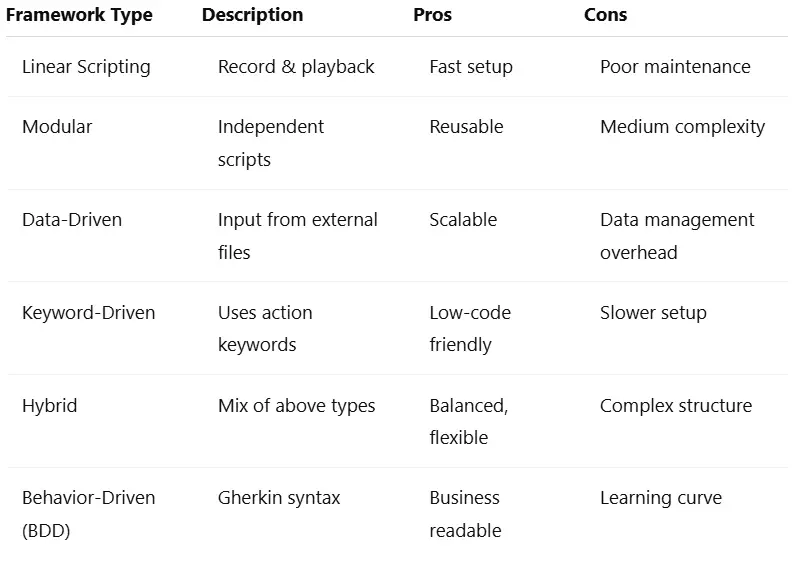The width and height of the screenshot is (810, 570).
Task: Click the Description column header
Action: coord(252,15)
